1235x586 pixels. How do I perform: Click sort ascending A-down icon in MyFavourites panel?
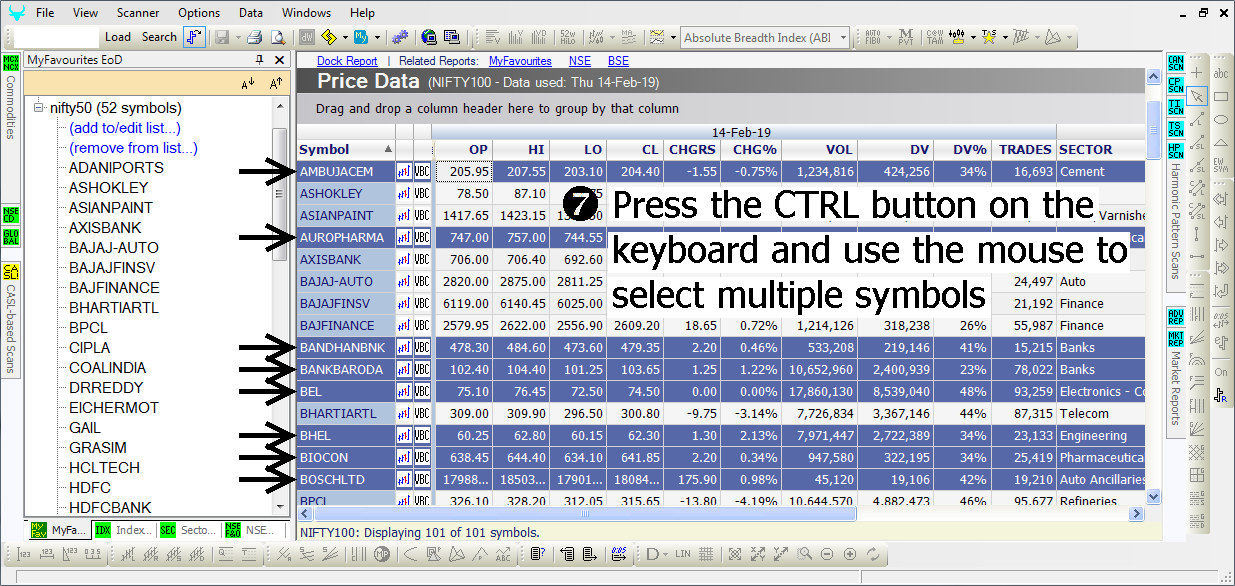(248, 84)
